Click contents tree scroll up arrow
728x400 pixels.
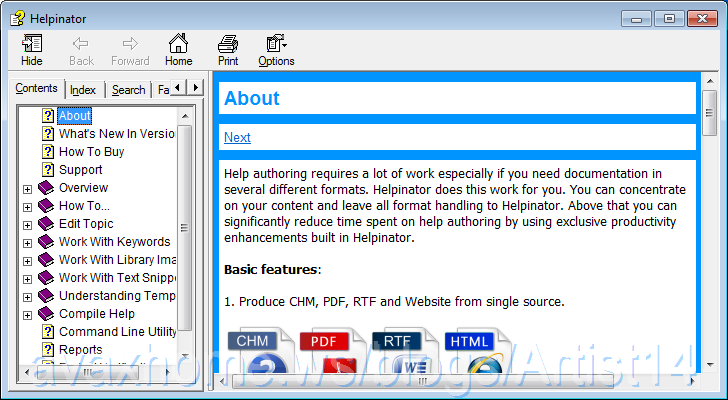pos(185,116)
